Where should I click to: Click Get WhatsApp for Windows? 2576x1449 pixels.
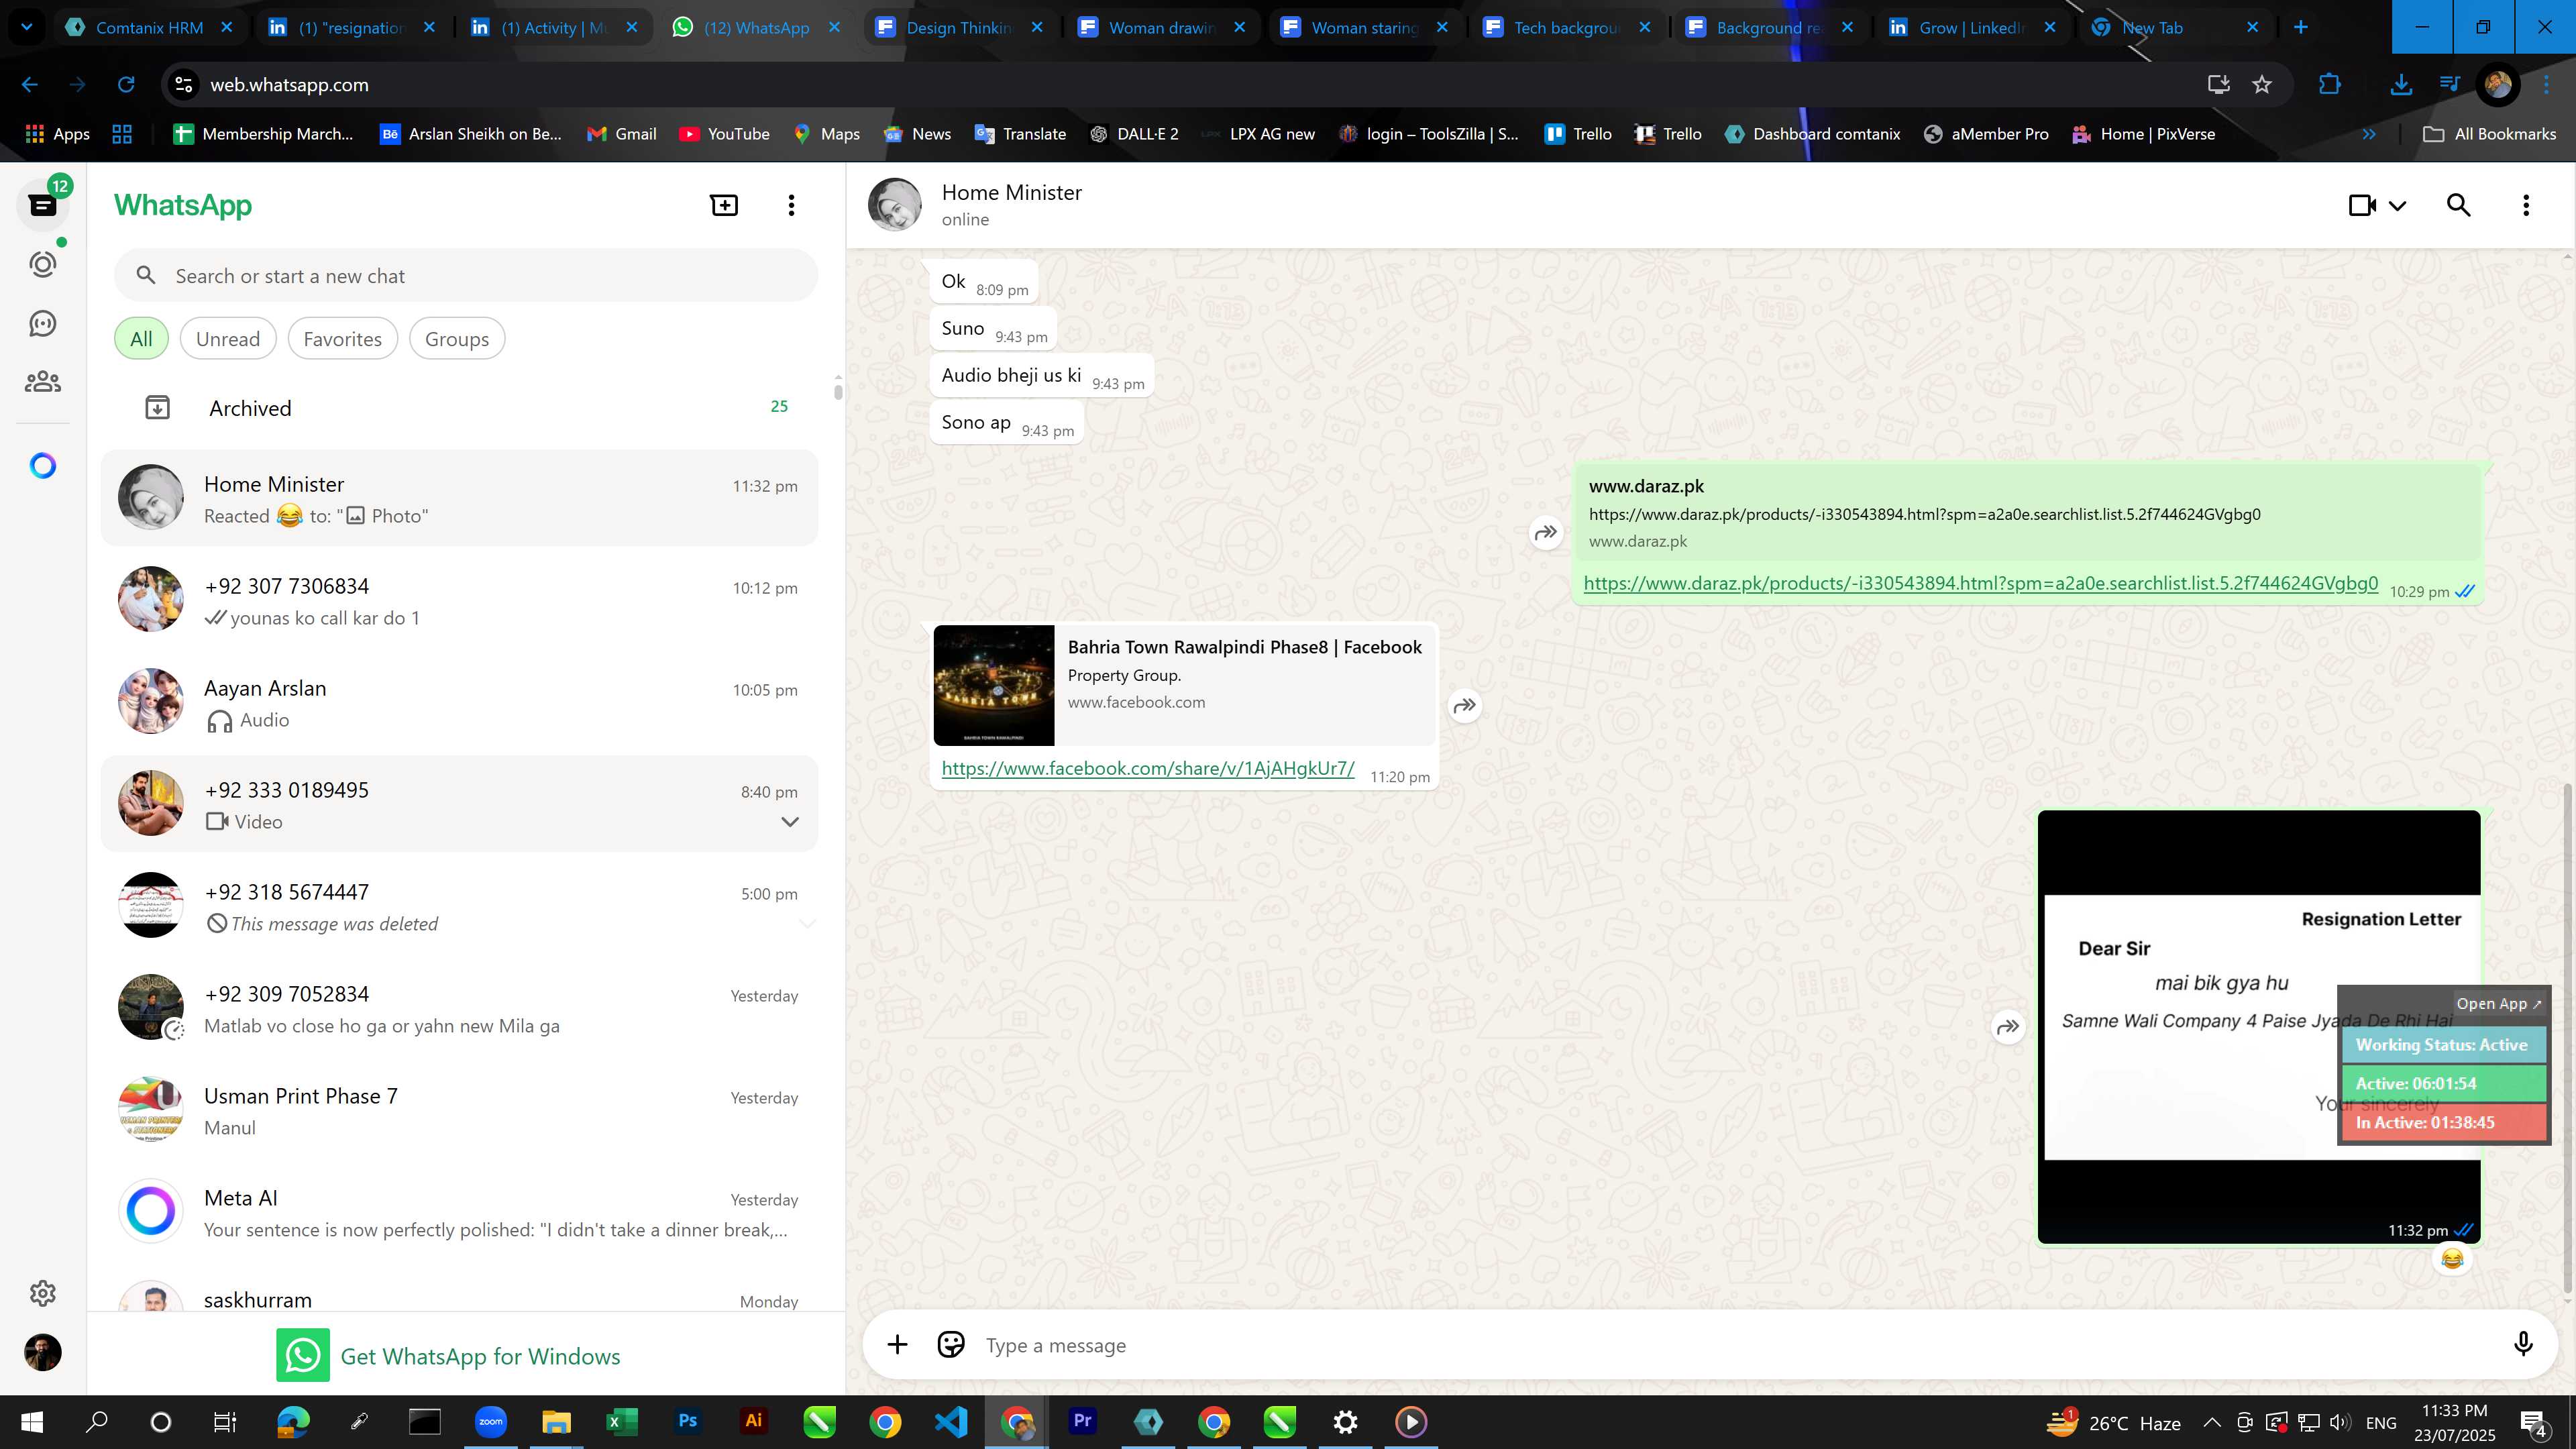coord(448,1355)
